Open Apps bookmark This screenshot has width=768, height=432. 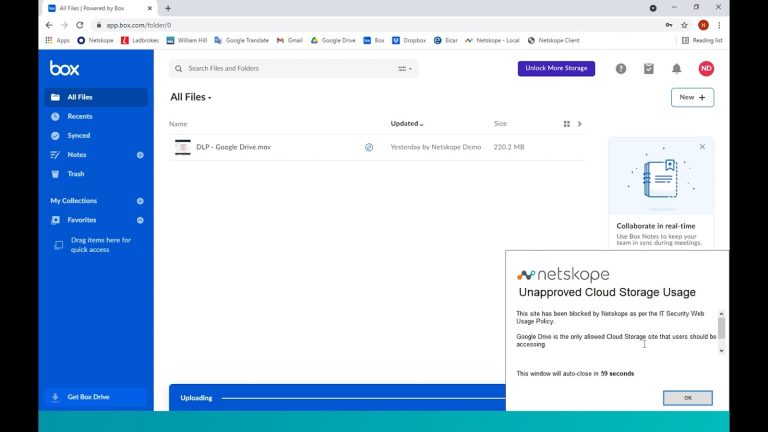tap(58, 40)
